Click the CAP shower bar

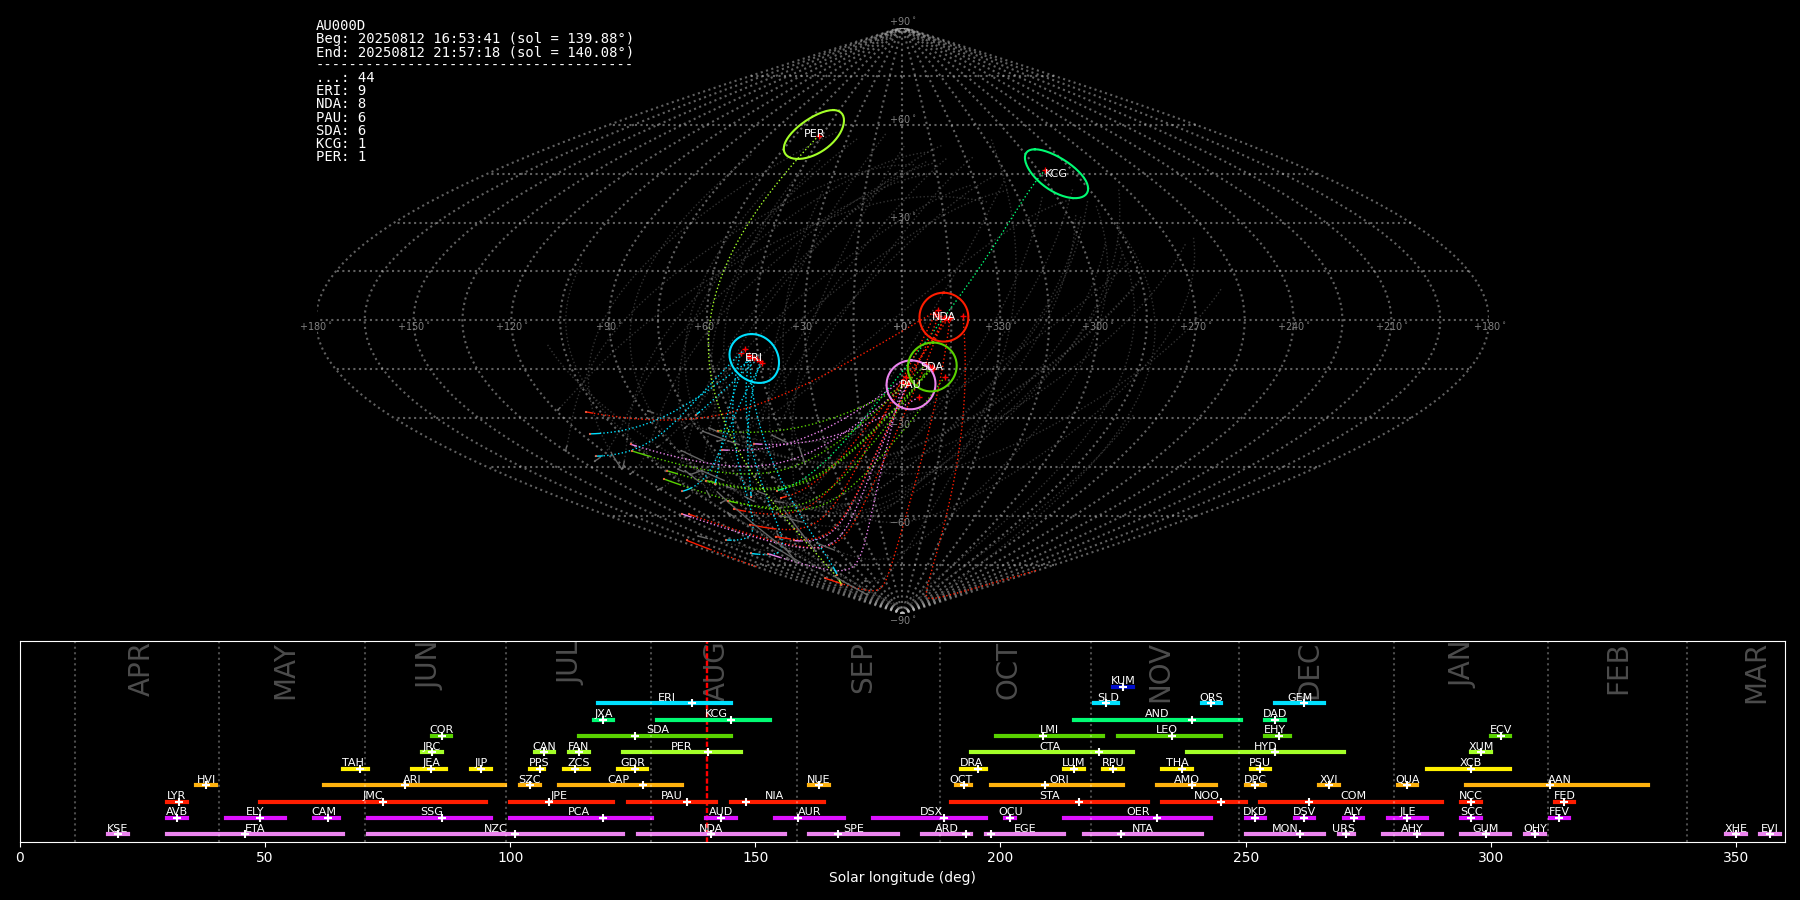click(620, 785)
